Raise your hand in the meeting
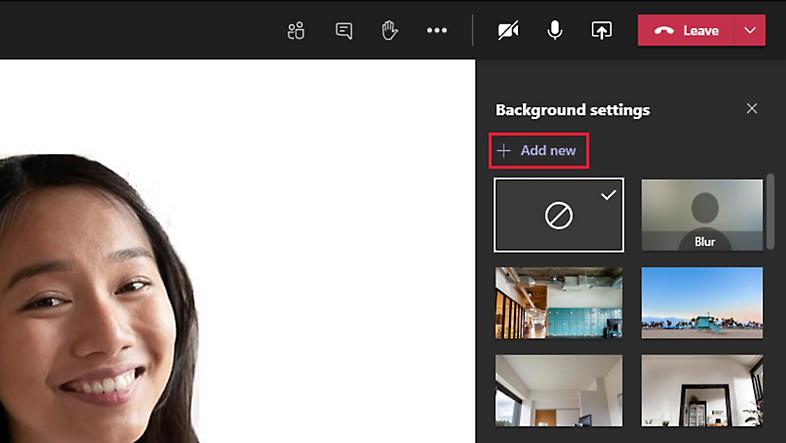 coord(390,30)
